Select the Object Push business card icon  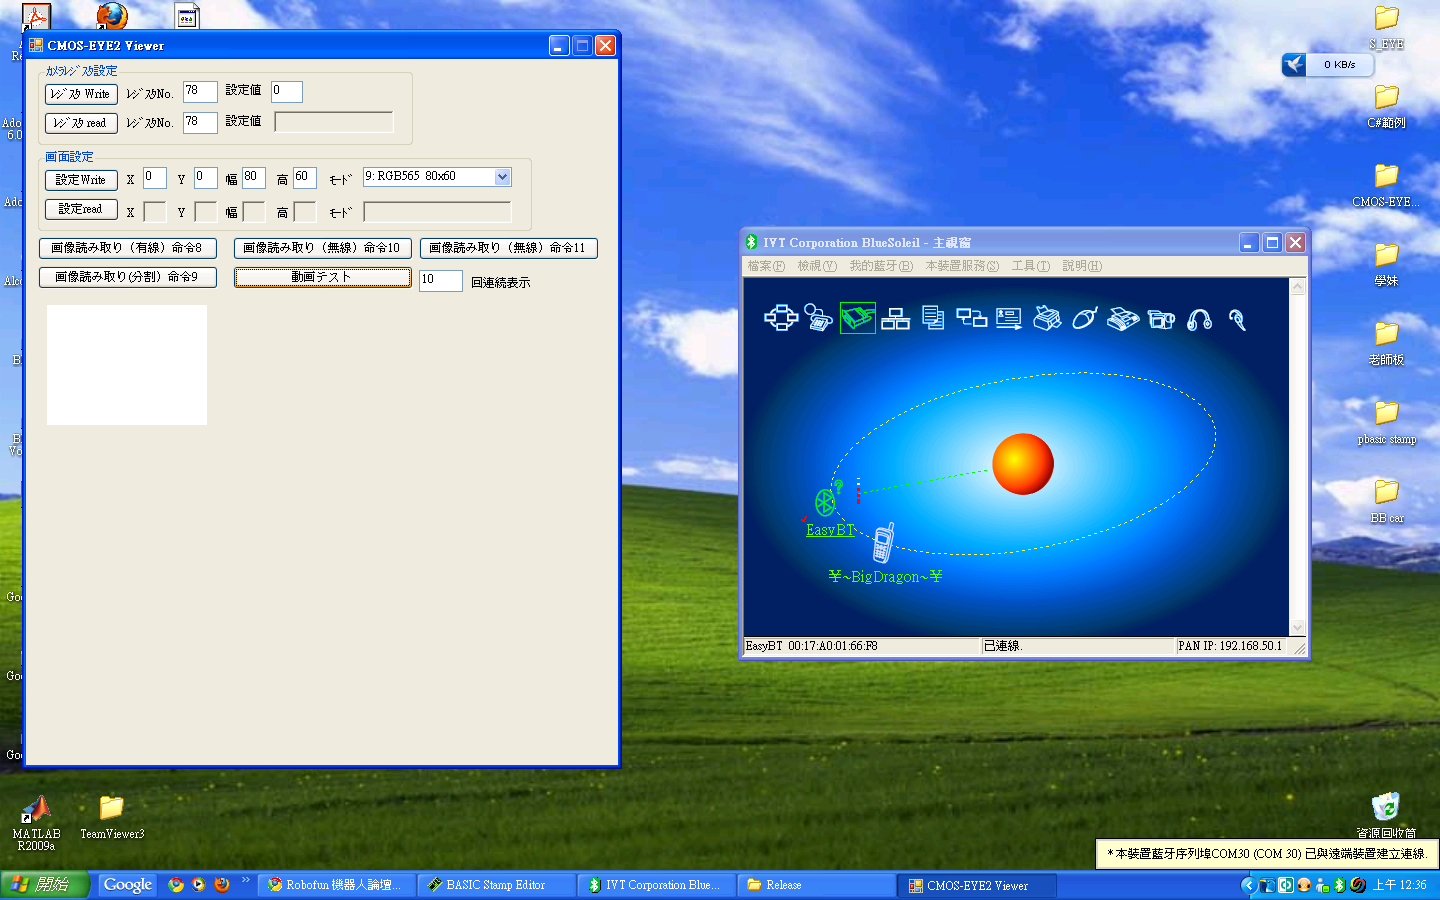point(1008,319)
